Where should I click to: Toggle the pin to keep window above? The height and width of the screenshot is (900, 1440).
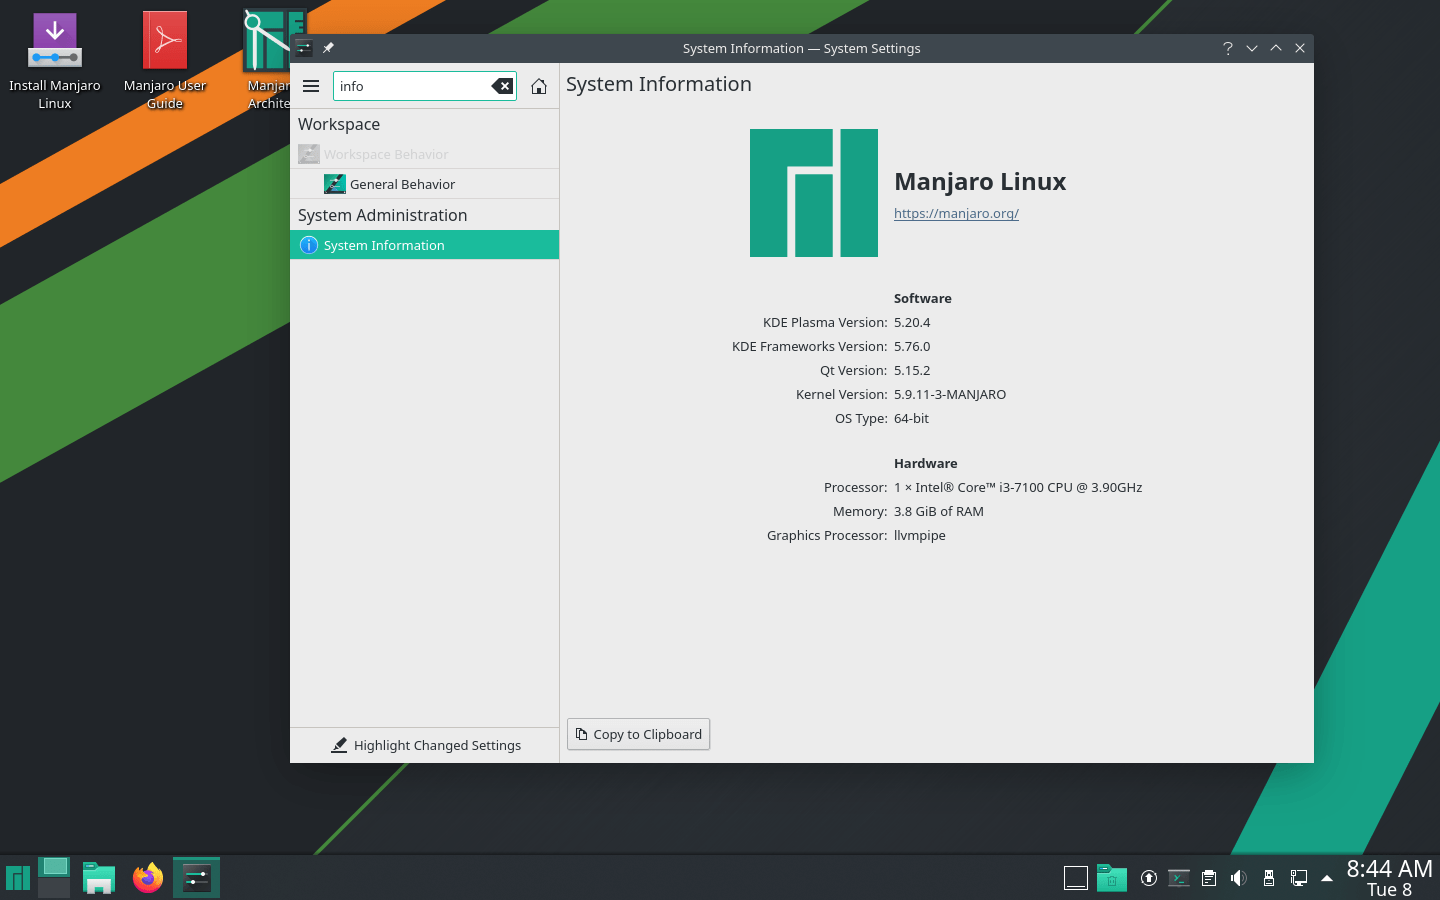coord(327,47)
